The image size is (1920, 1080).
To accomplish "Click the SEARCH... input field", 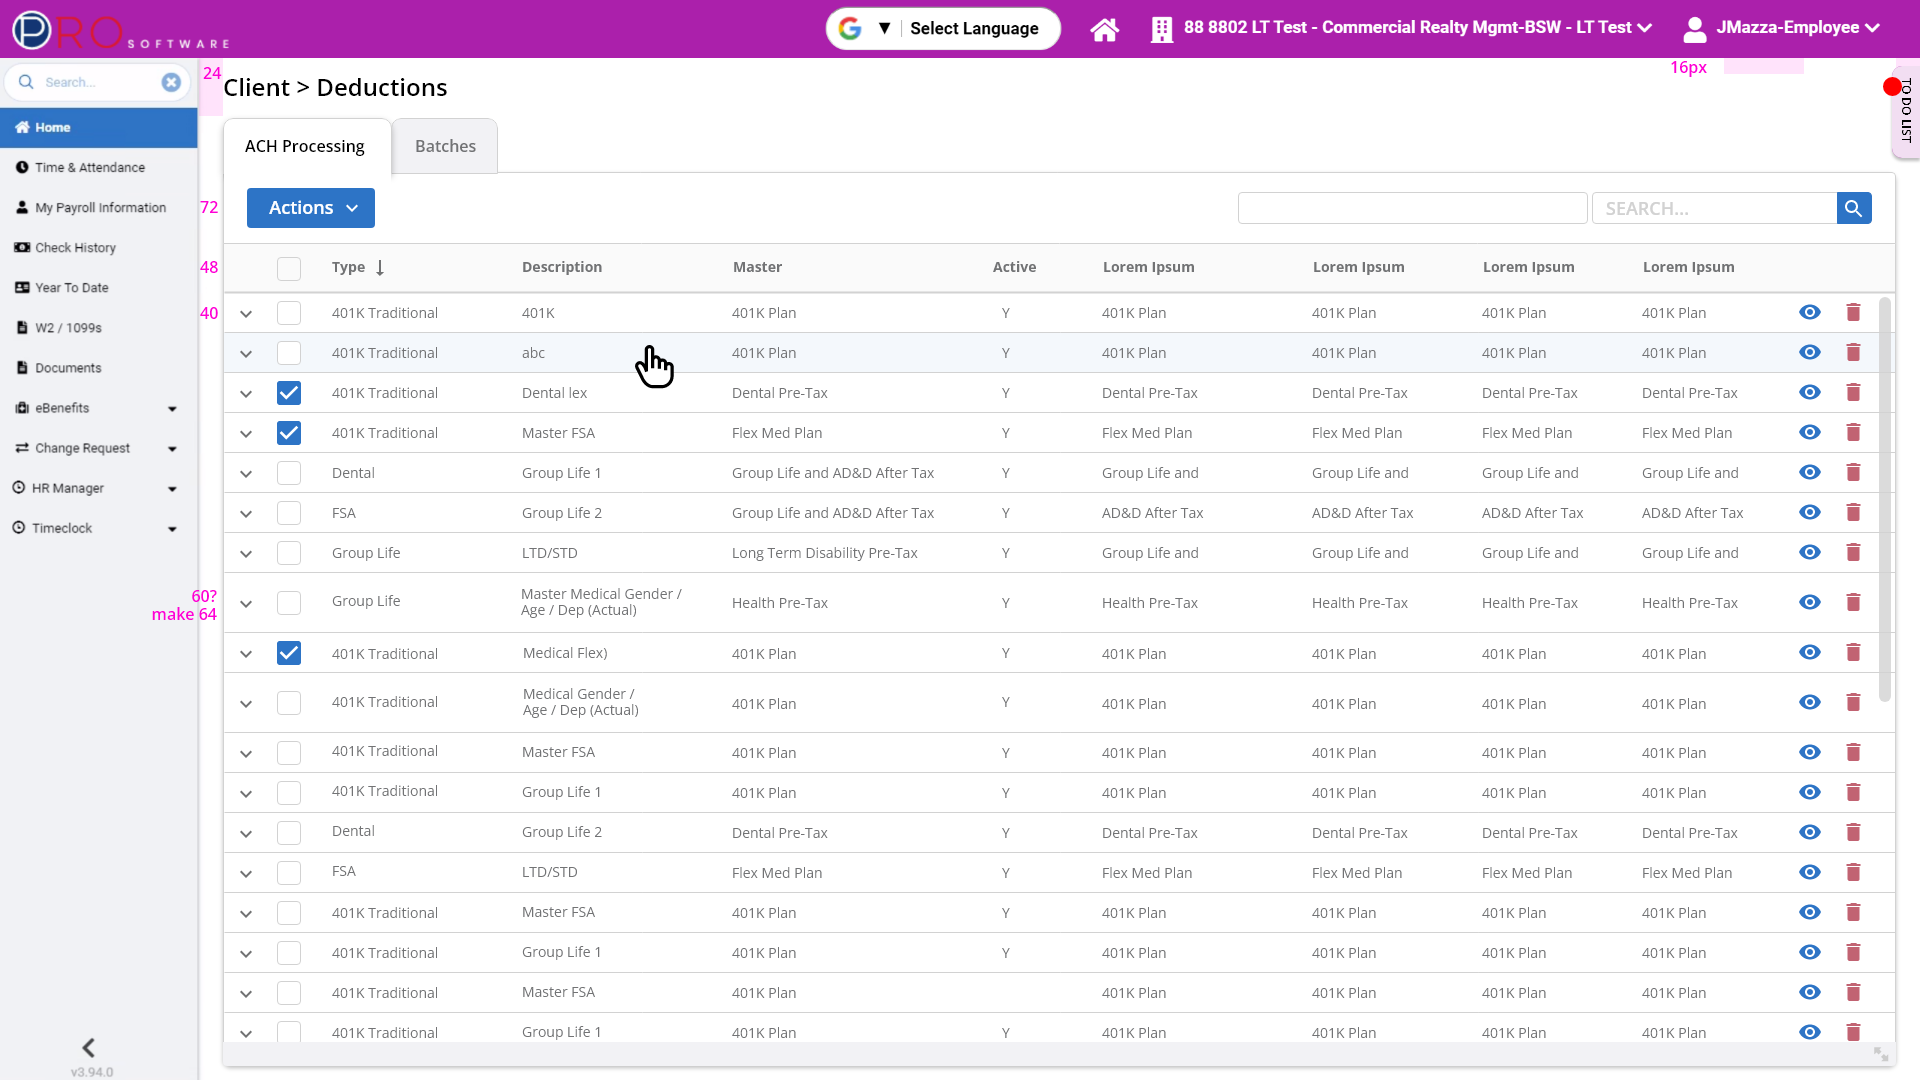I will 1713,208.
